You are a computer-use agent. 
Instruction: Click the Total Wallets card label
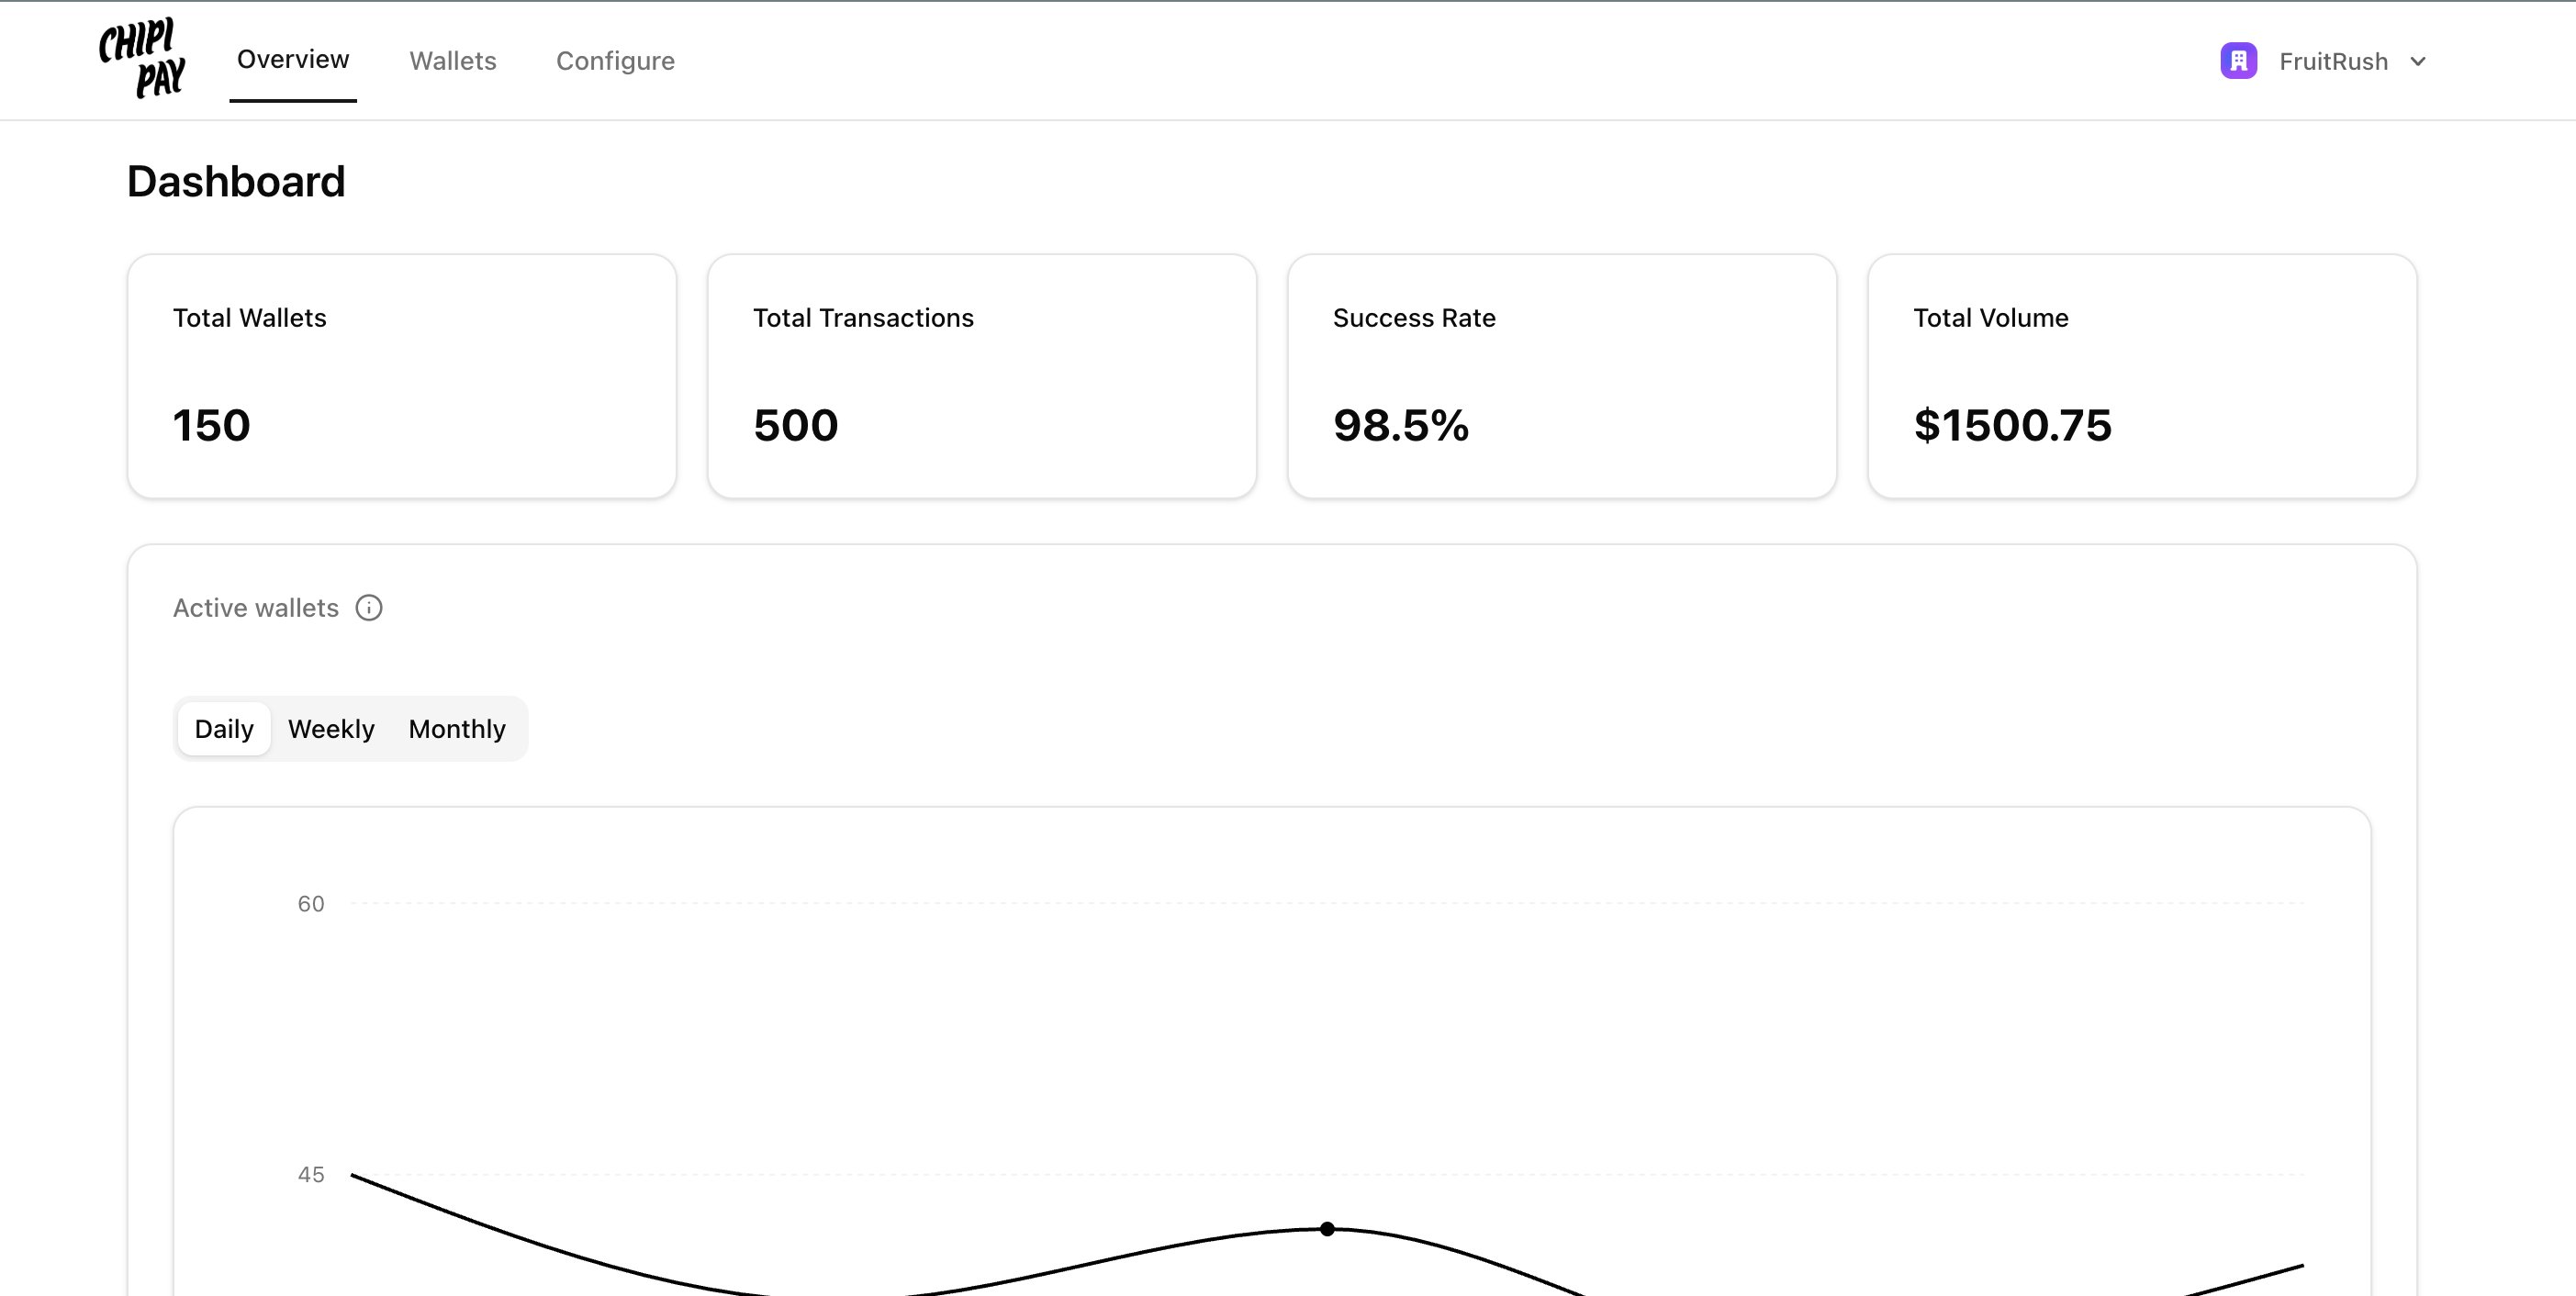[x=250, y=318]
